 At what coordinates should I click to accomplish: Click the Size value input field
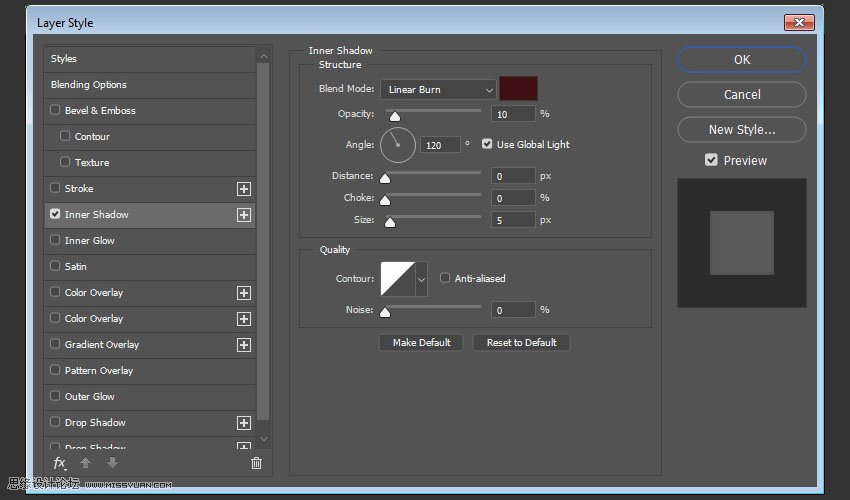click(512, 220)
